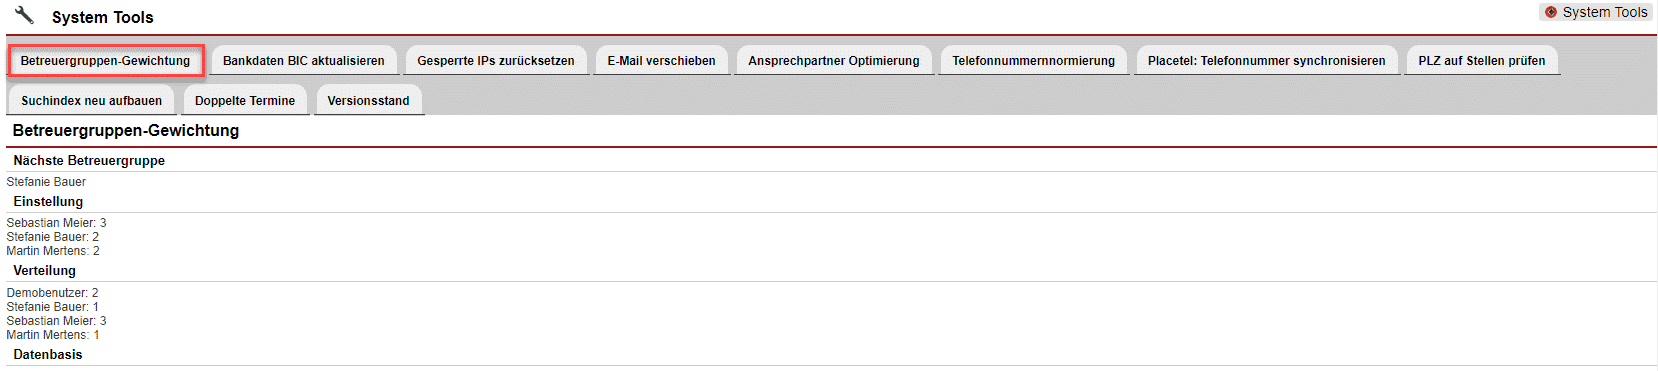The width and height of the screenshot is (1658, 371).
Task: Click the Betreuergruppen-Gewichtung page heading
Action: [126, 131]
